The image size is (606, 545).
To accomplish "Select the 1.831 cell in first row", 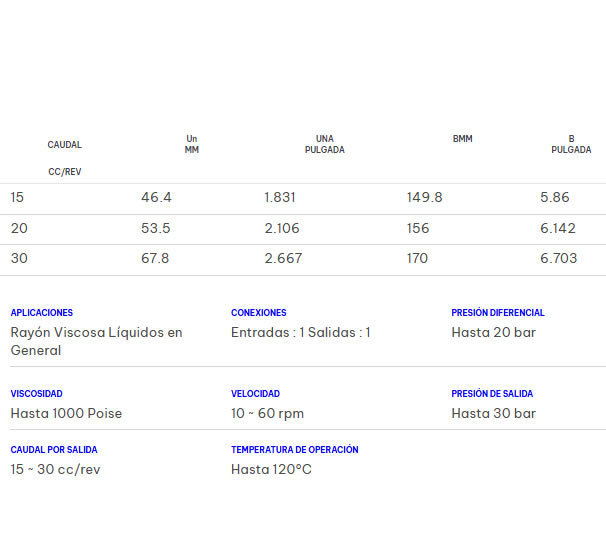I will [x=280, y=198].
